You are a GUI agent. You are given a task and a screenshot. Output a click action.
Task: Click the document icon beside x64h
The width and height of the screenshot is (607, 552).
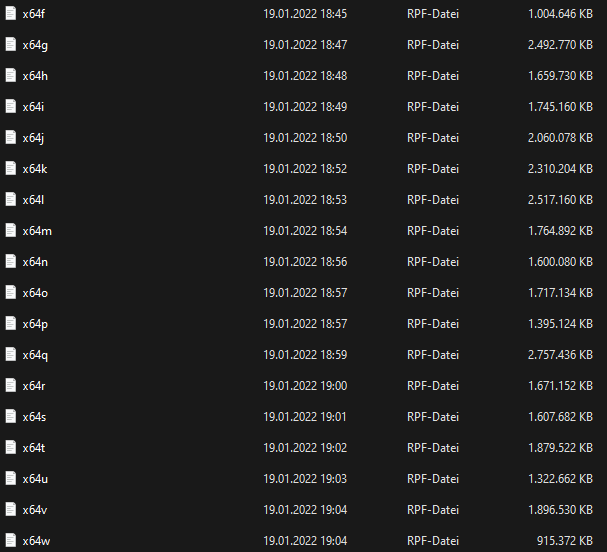click(11, 76)
